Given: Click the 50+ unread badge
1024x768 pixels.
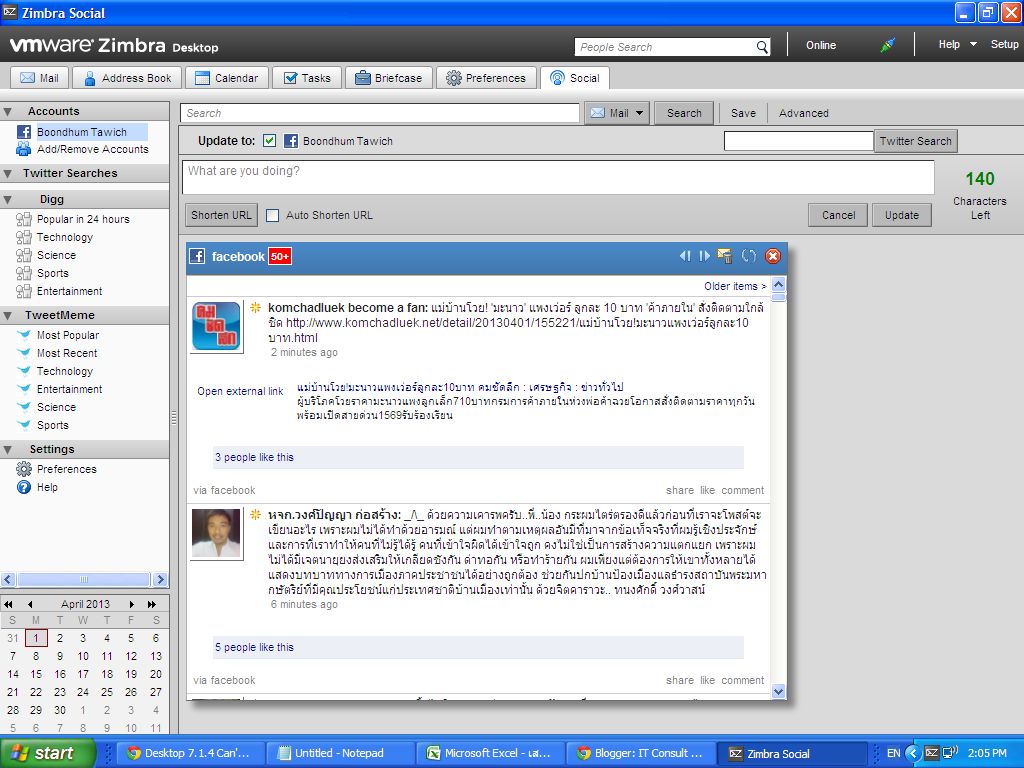Looking at the screenshot, I should click(280, 257).
